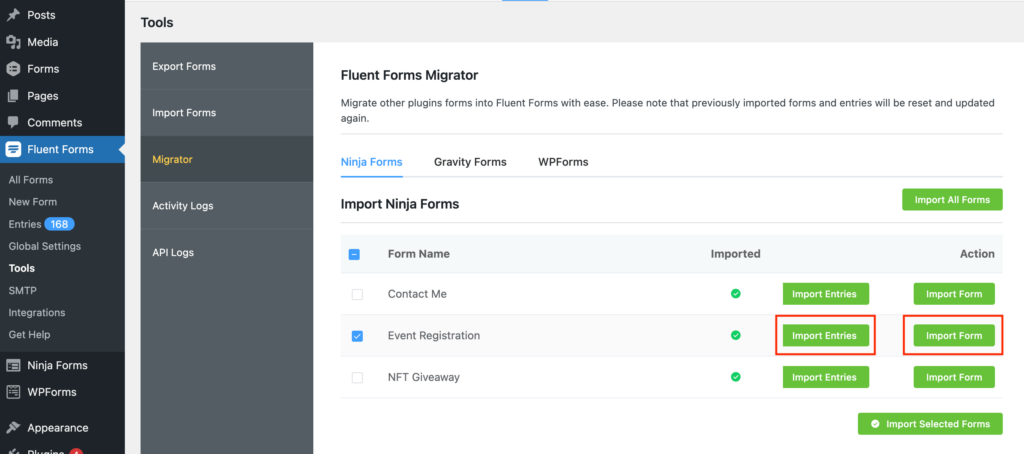Viewport: 1024px width, 454px height.
Task: Click the Fluent Forms Migrator heading
Action: pos(409,75)
